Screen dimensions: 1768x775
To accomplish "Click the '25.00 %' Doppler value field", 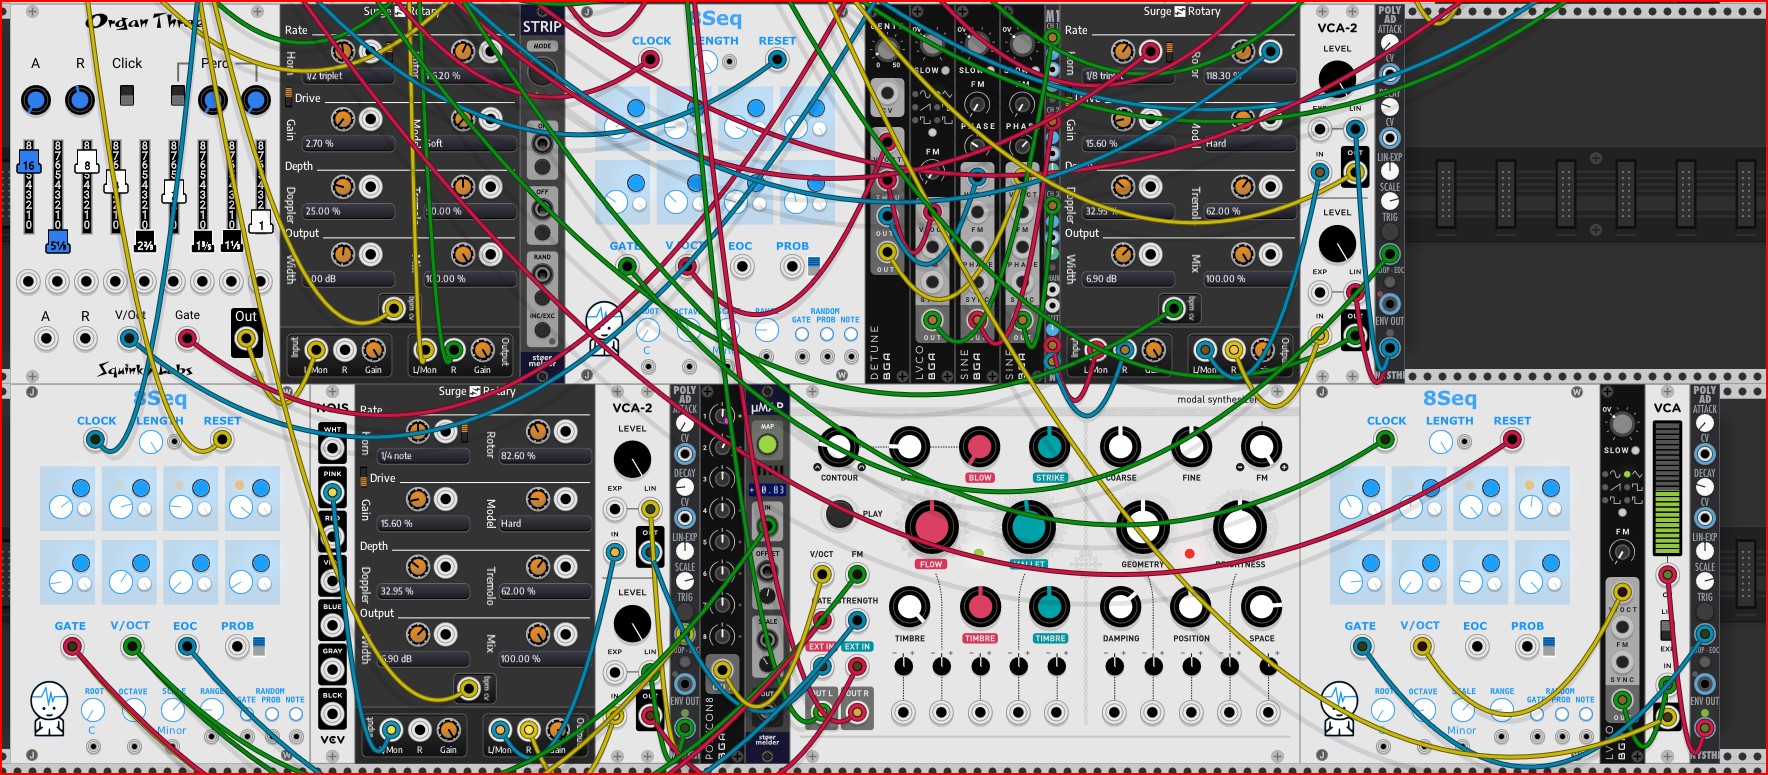I will 347,212.
